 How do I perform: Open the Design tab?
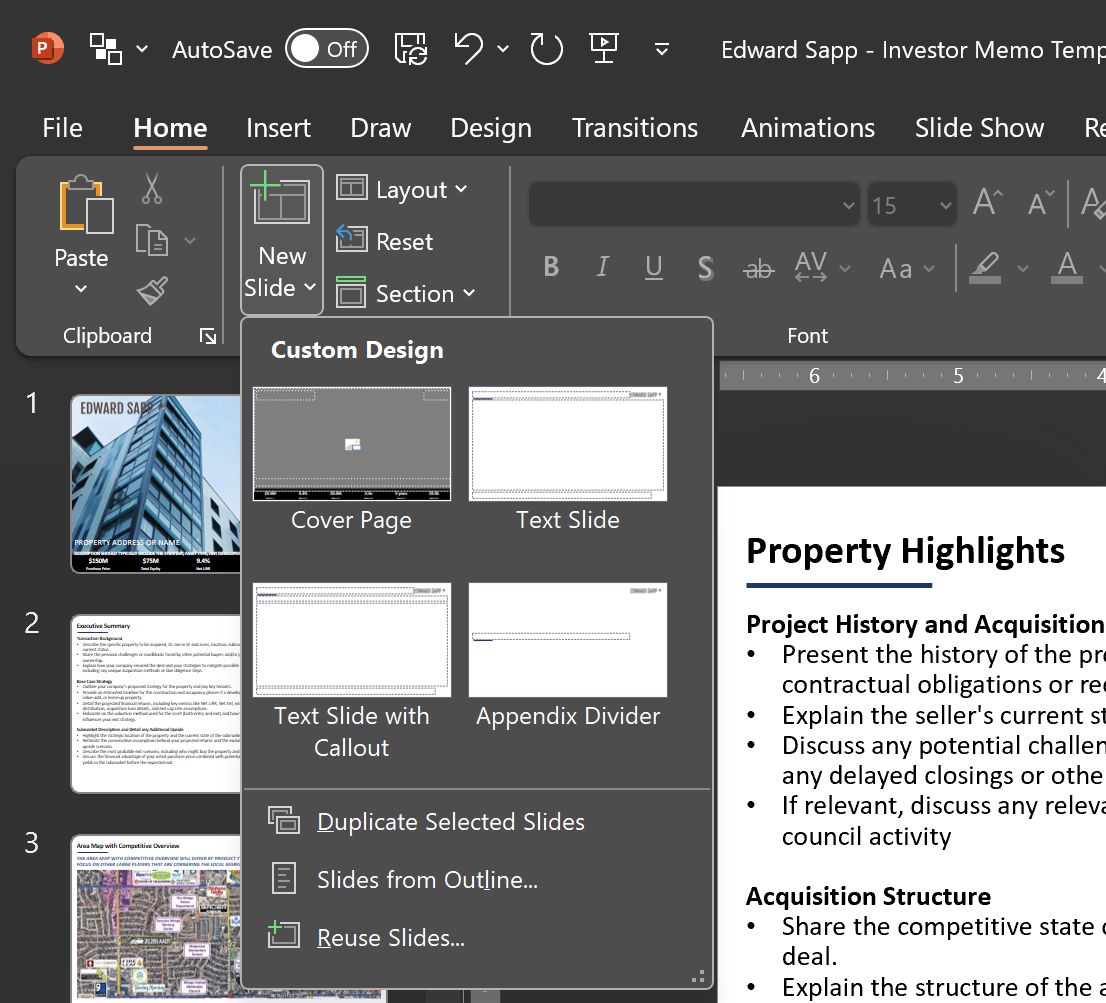pos(490,128)
